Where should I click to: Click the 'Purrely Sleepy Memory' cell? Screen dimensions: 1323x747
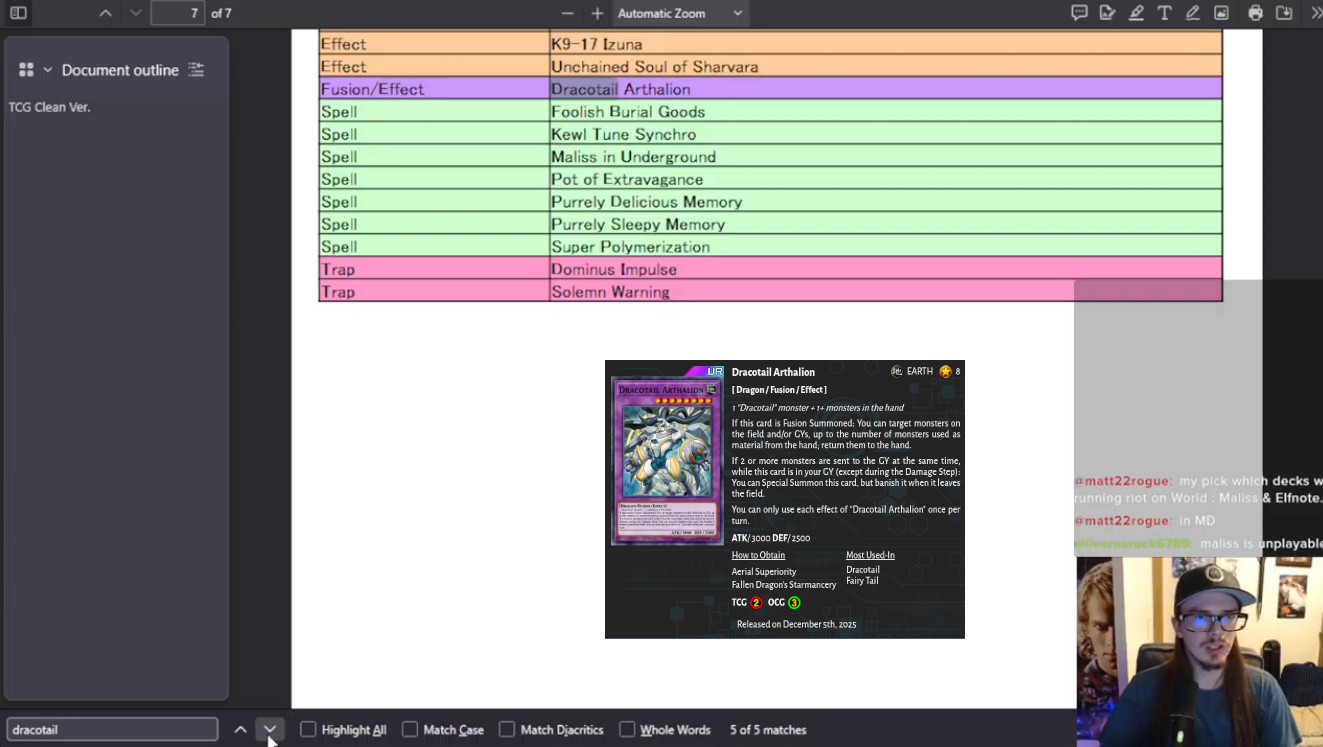pos(886,224)
